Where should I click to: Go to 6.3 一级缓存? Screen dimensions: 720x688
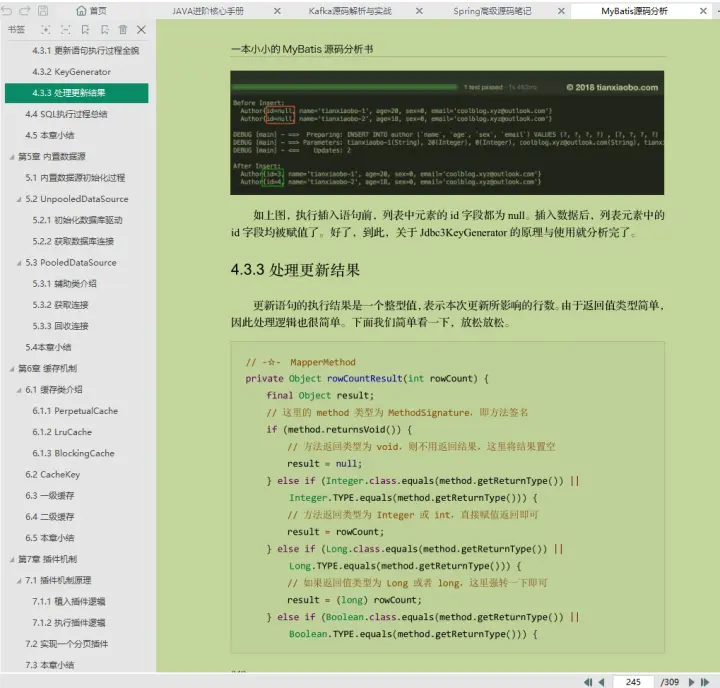click(x=50, y=496)
